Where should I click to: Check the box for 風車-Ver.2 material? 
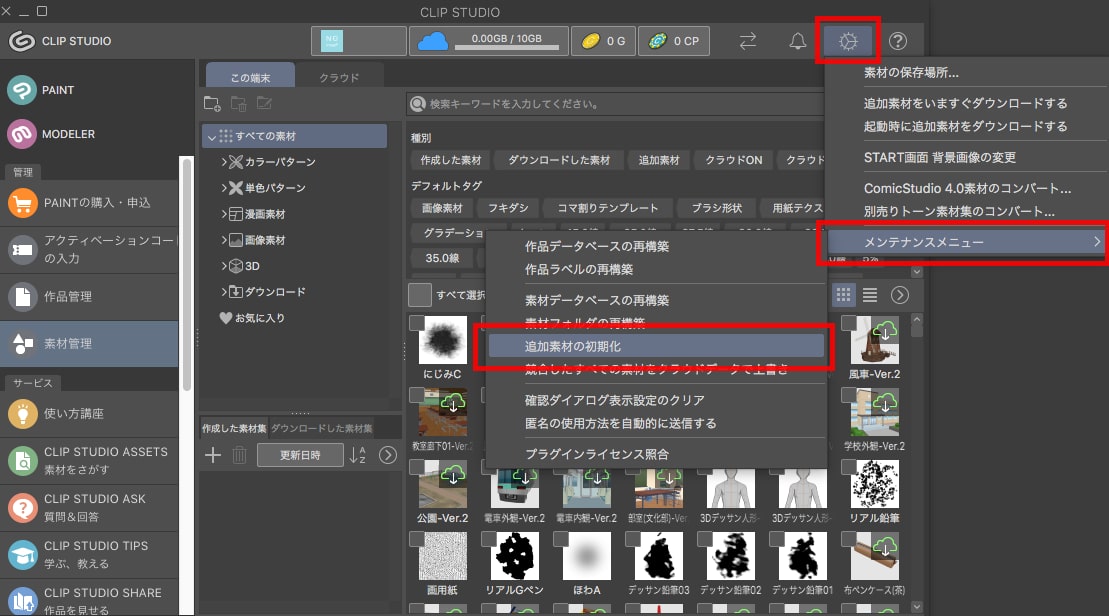849,323
